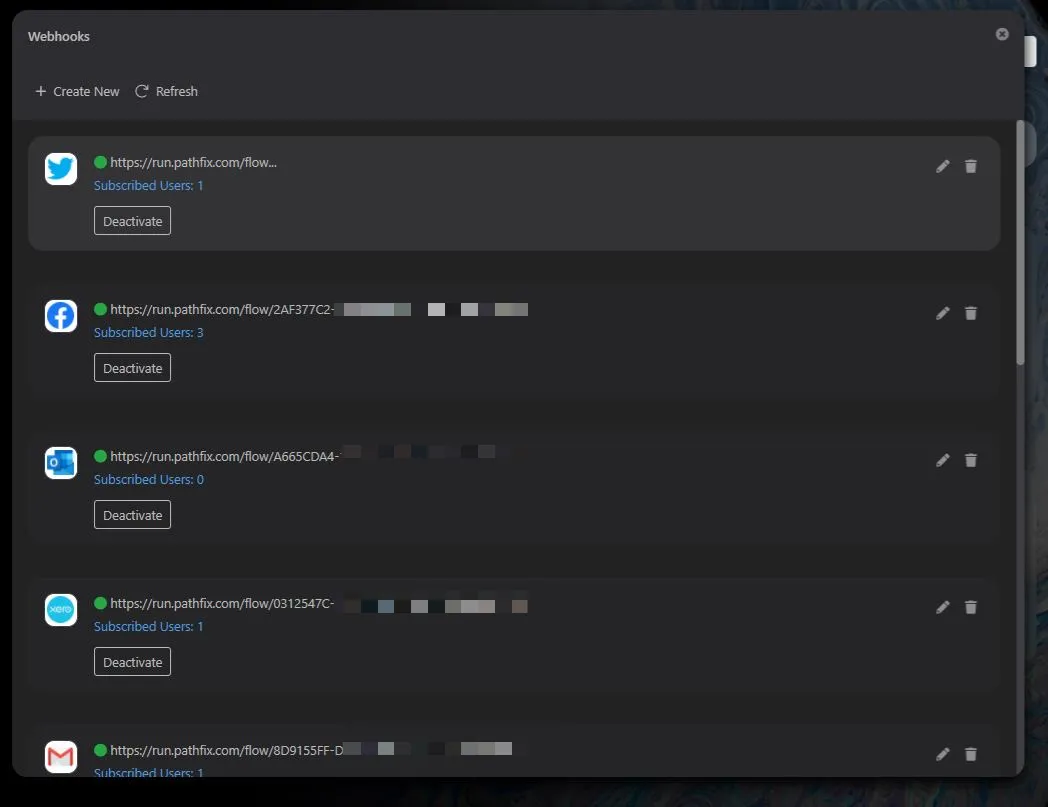Click the Xero webhook icon
Viewport: 1048px width, 807px height.
pyautogui.click(x=61, y=610)
